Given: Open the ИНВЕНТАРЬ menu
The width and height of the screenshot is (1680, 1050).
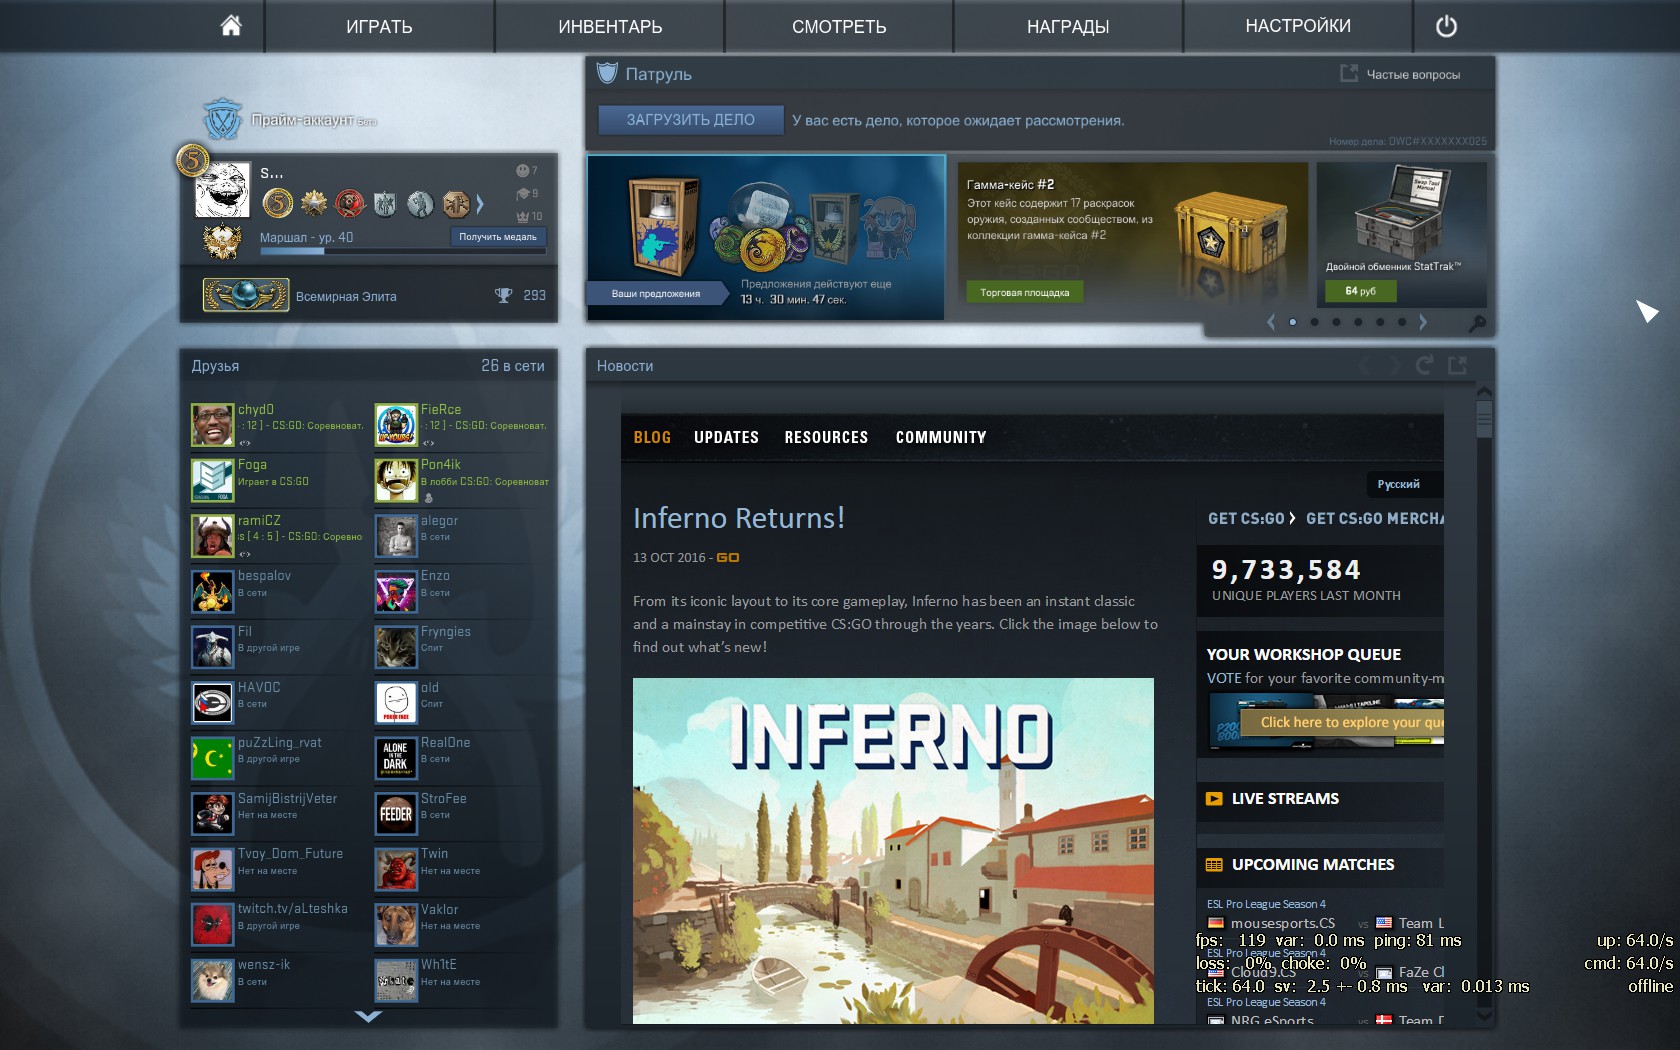Looking at the screenshot, I should click(x=610, y=26).
